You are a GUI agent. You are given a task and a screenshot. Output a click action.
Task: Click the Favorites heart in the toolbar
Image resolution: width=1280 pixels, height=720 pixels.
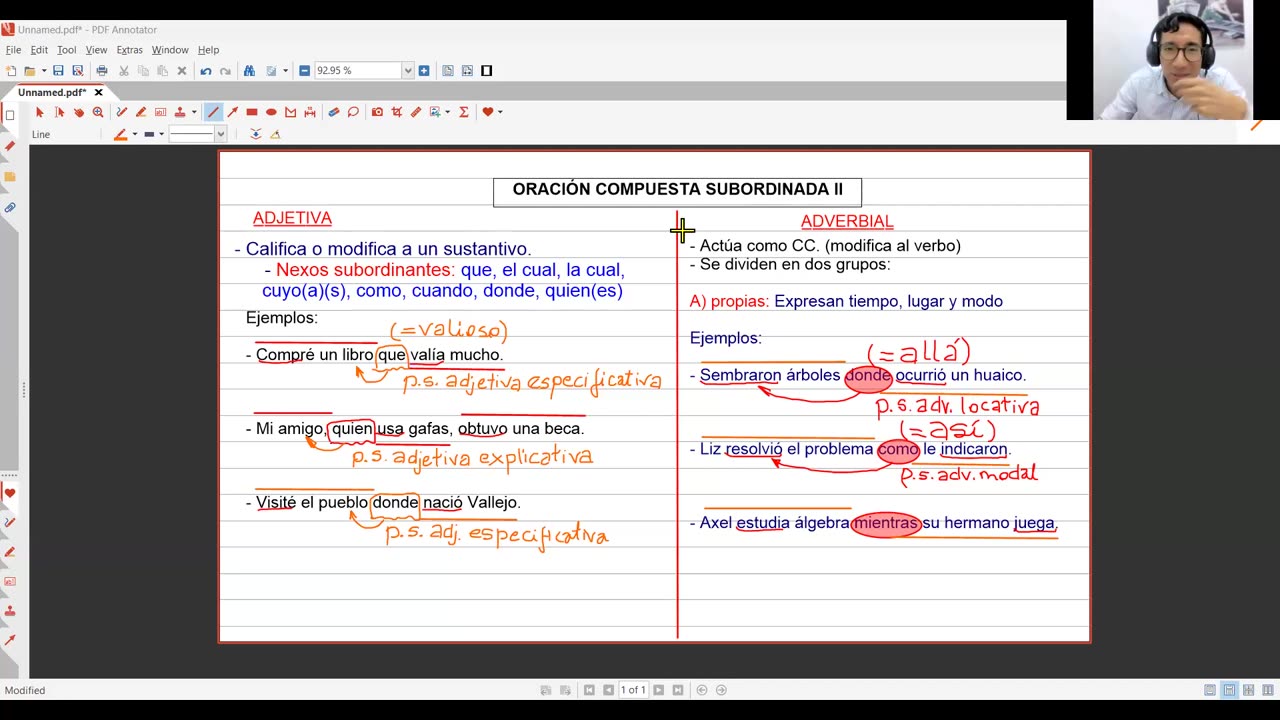point(488,112)
